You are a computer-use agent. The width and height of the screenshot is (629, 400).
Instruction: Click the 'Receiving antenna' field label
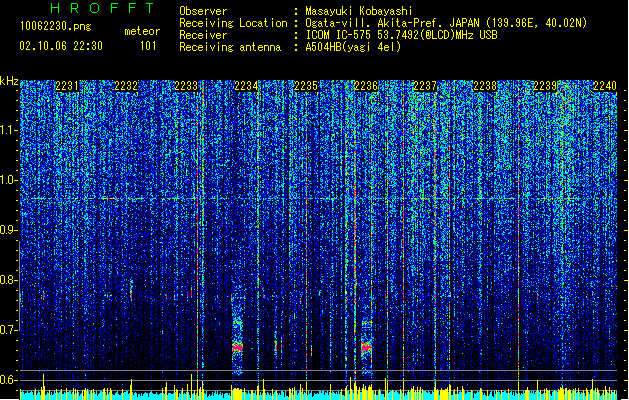click(230, 47)
